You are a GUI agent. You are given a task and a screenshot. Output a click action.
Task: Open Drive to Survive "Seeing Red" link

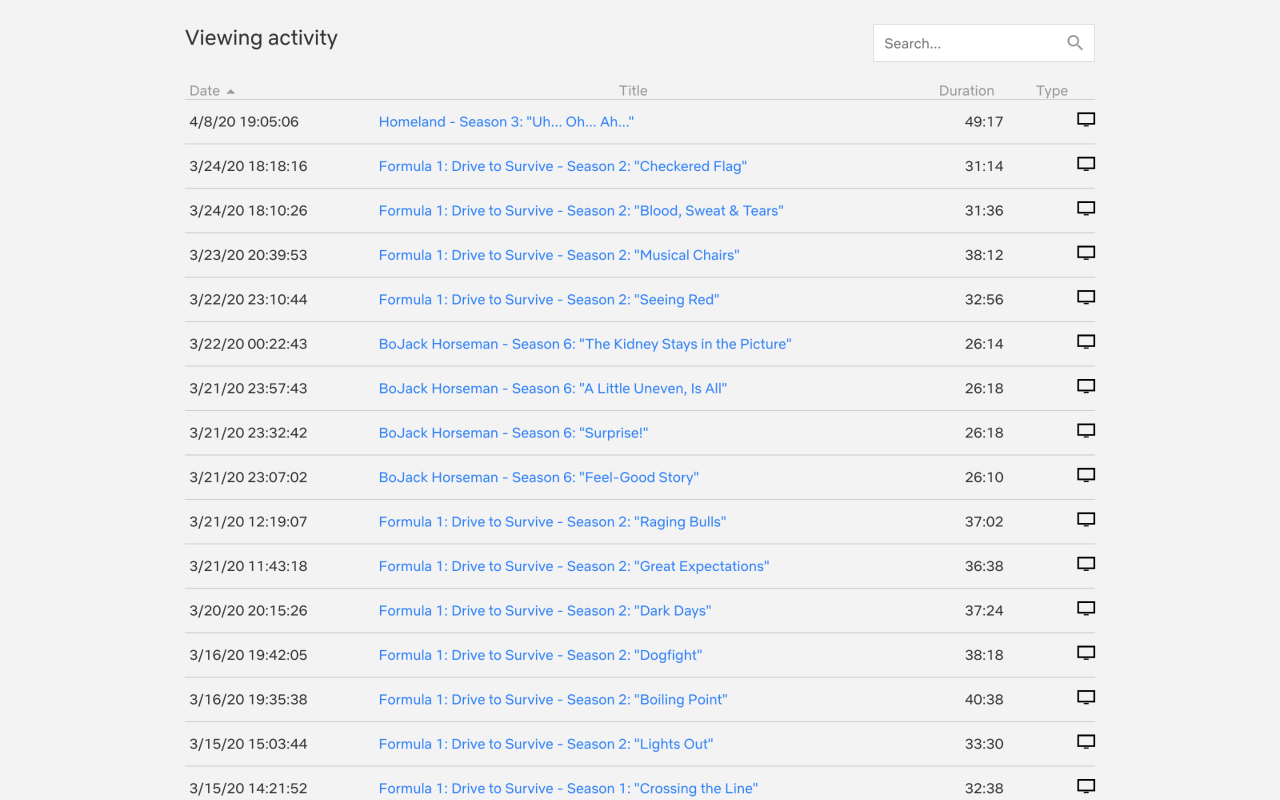pos(549,300)
